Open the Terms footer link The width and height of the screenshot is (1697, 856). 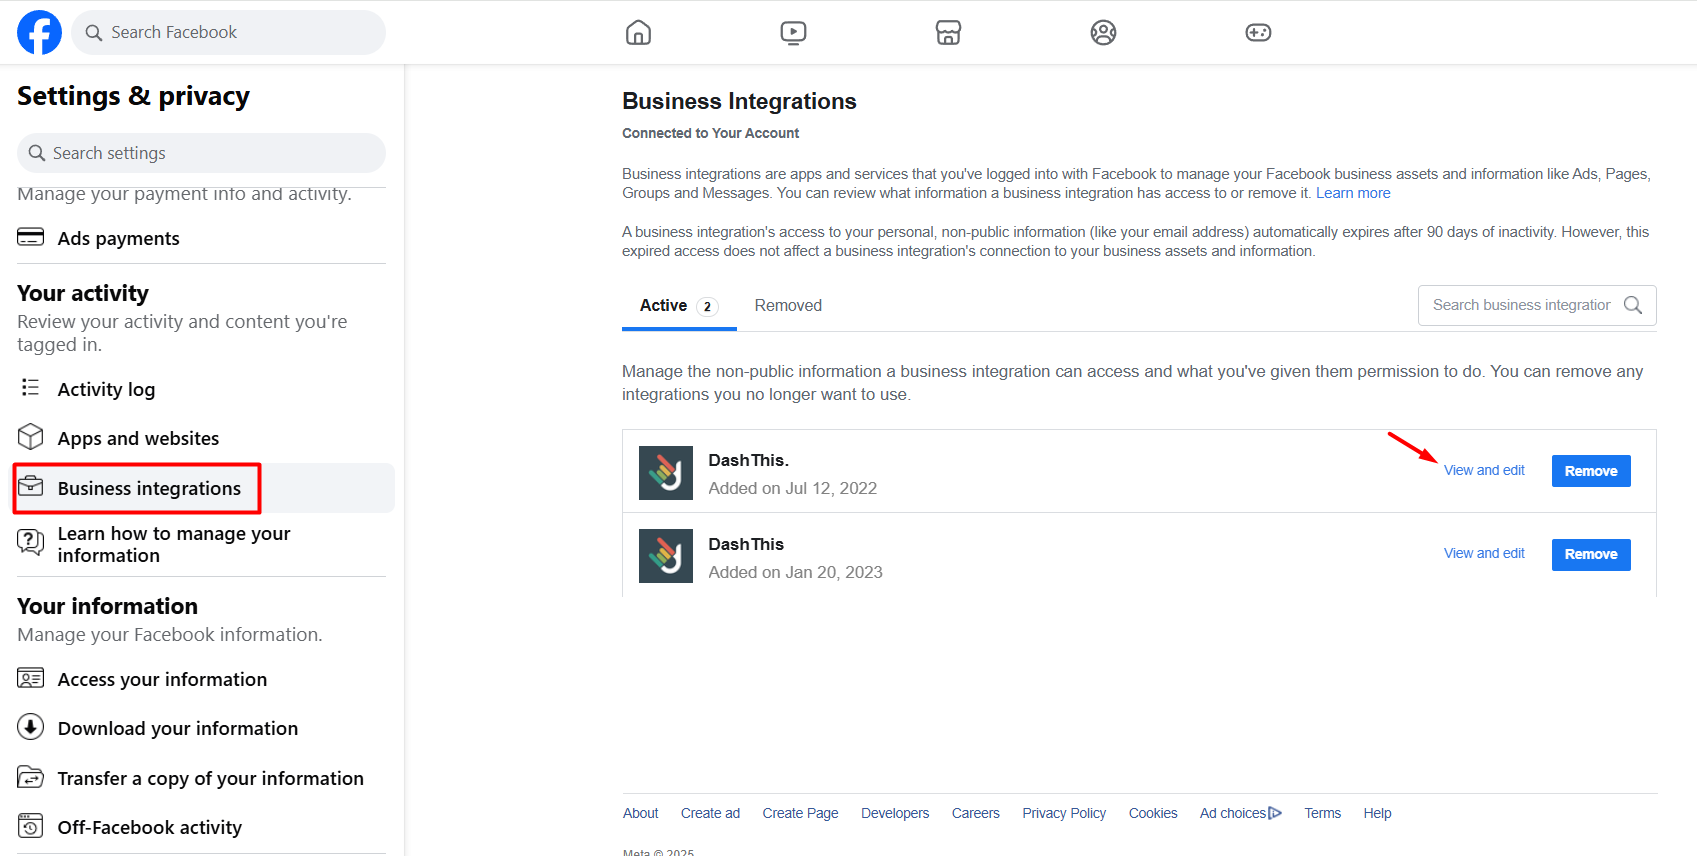click(1322, 813)
